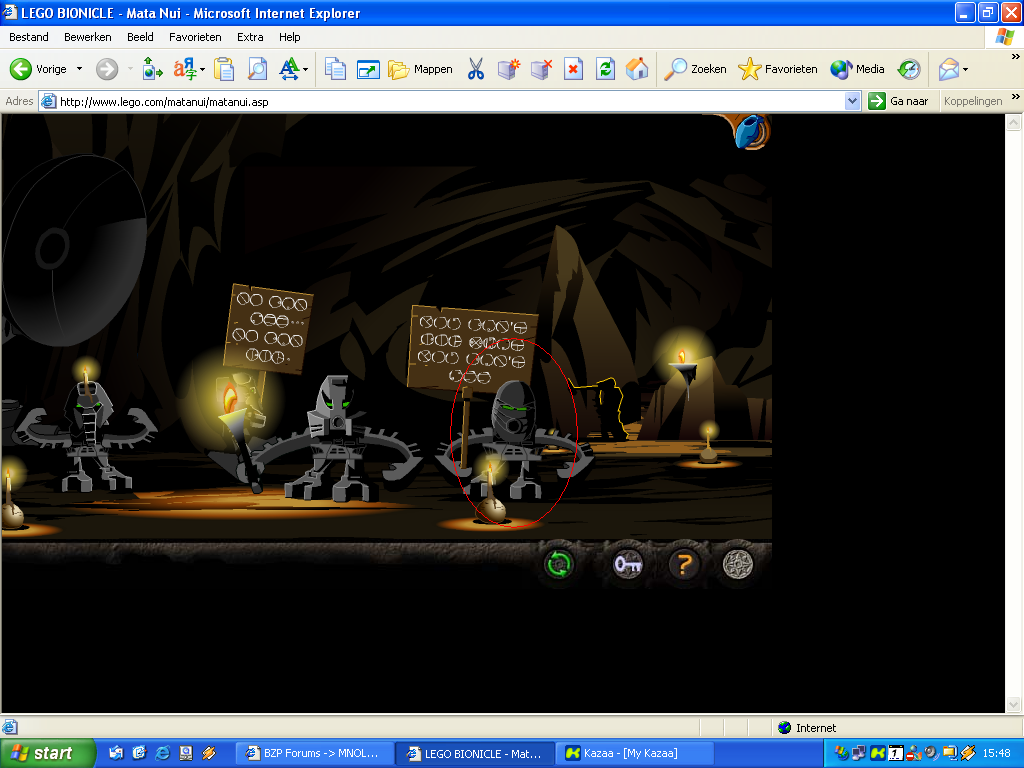This screenshot has width=1024, height=768.
Task: Open the Windows start menu
Action: point(47,753)
